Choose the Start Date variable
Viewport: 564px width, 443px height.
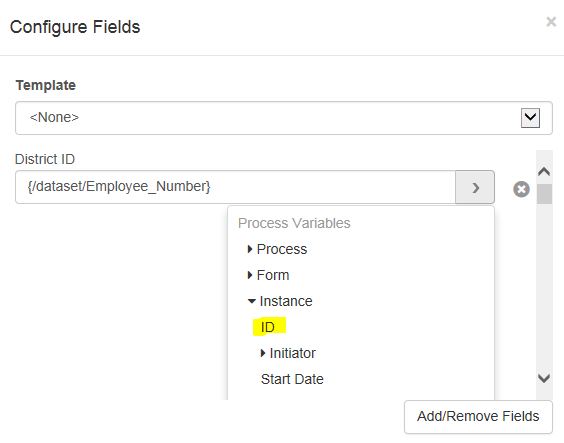292,379
